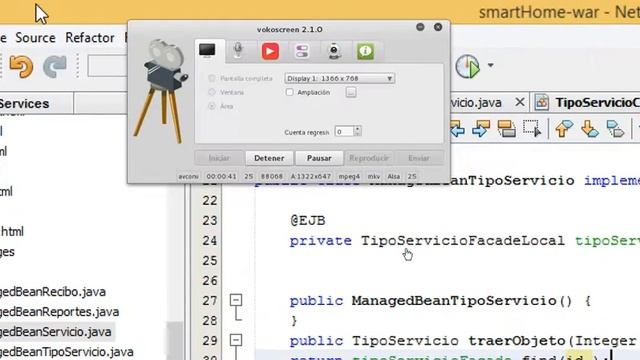640x360 pixels.
Task: Open the green info tab in vokoscreen
Action: (365, 51)
